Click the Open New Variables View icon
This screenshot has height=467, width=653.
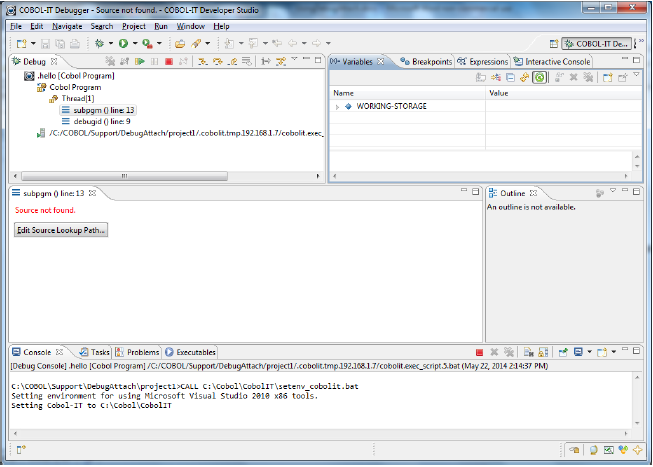pyautogui.click(x=608, y=77)
